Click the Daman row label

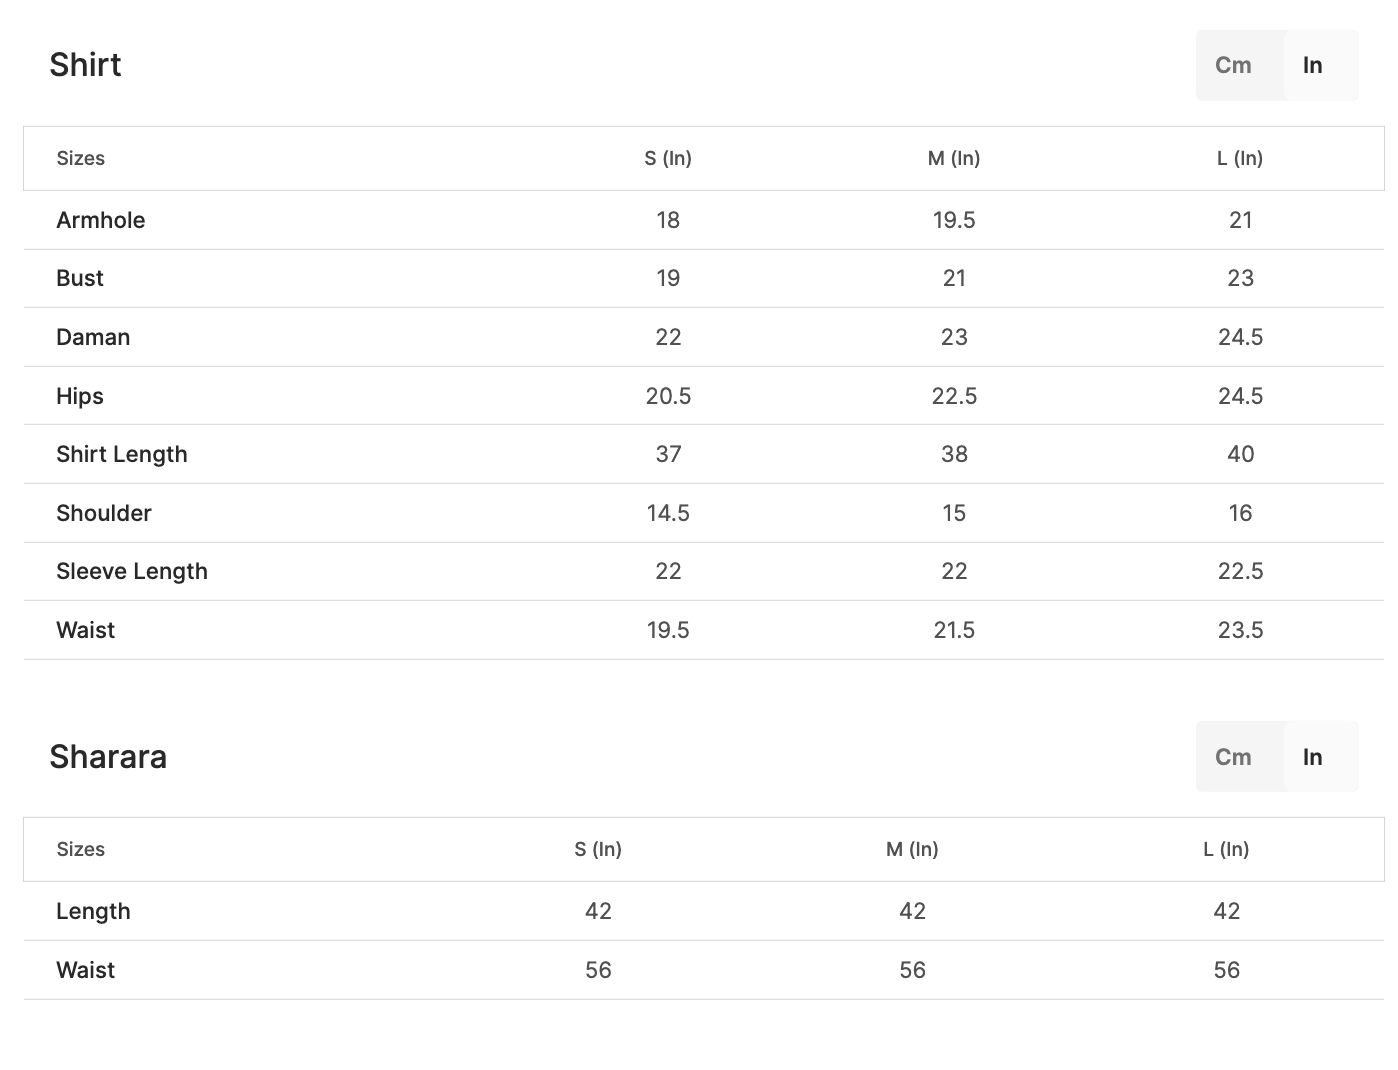[93, 337]
